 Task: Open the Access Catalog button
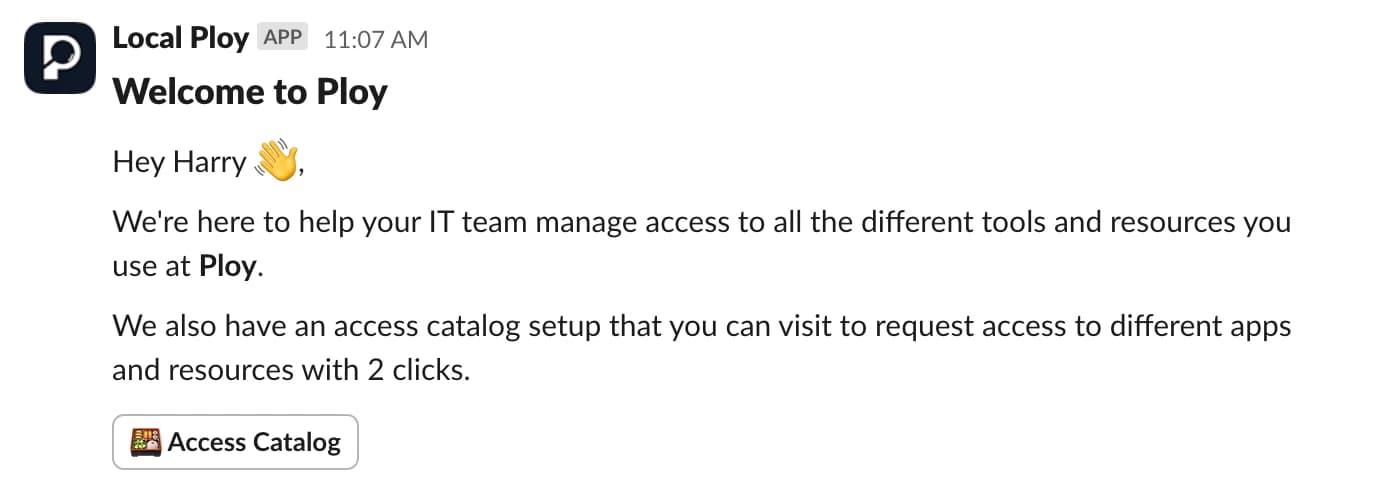[235, 442]
